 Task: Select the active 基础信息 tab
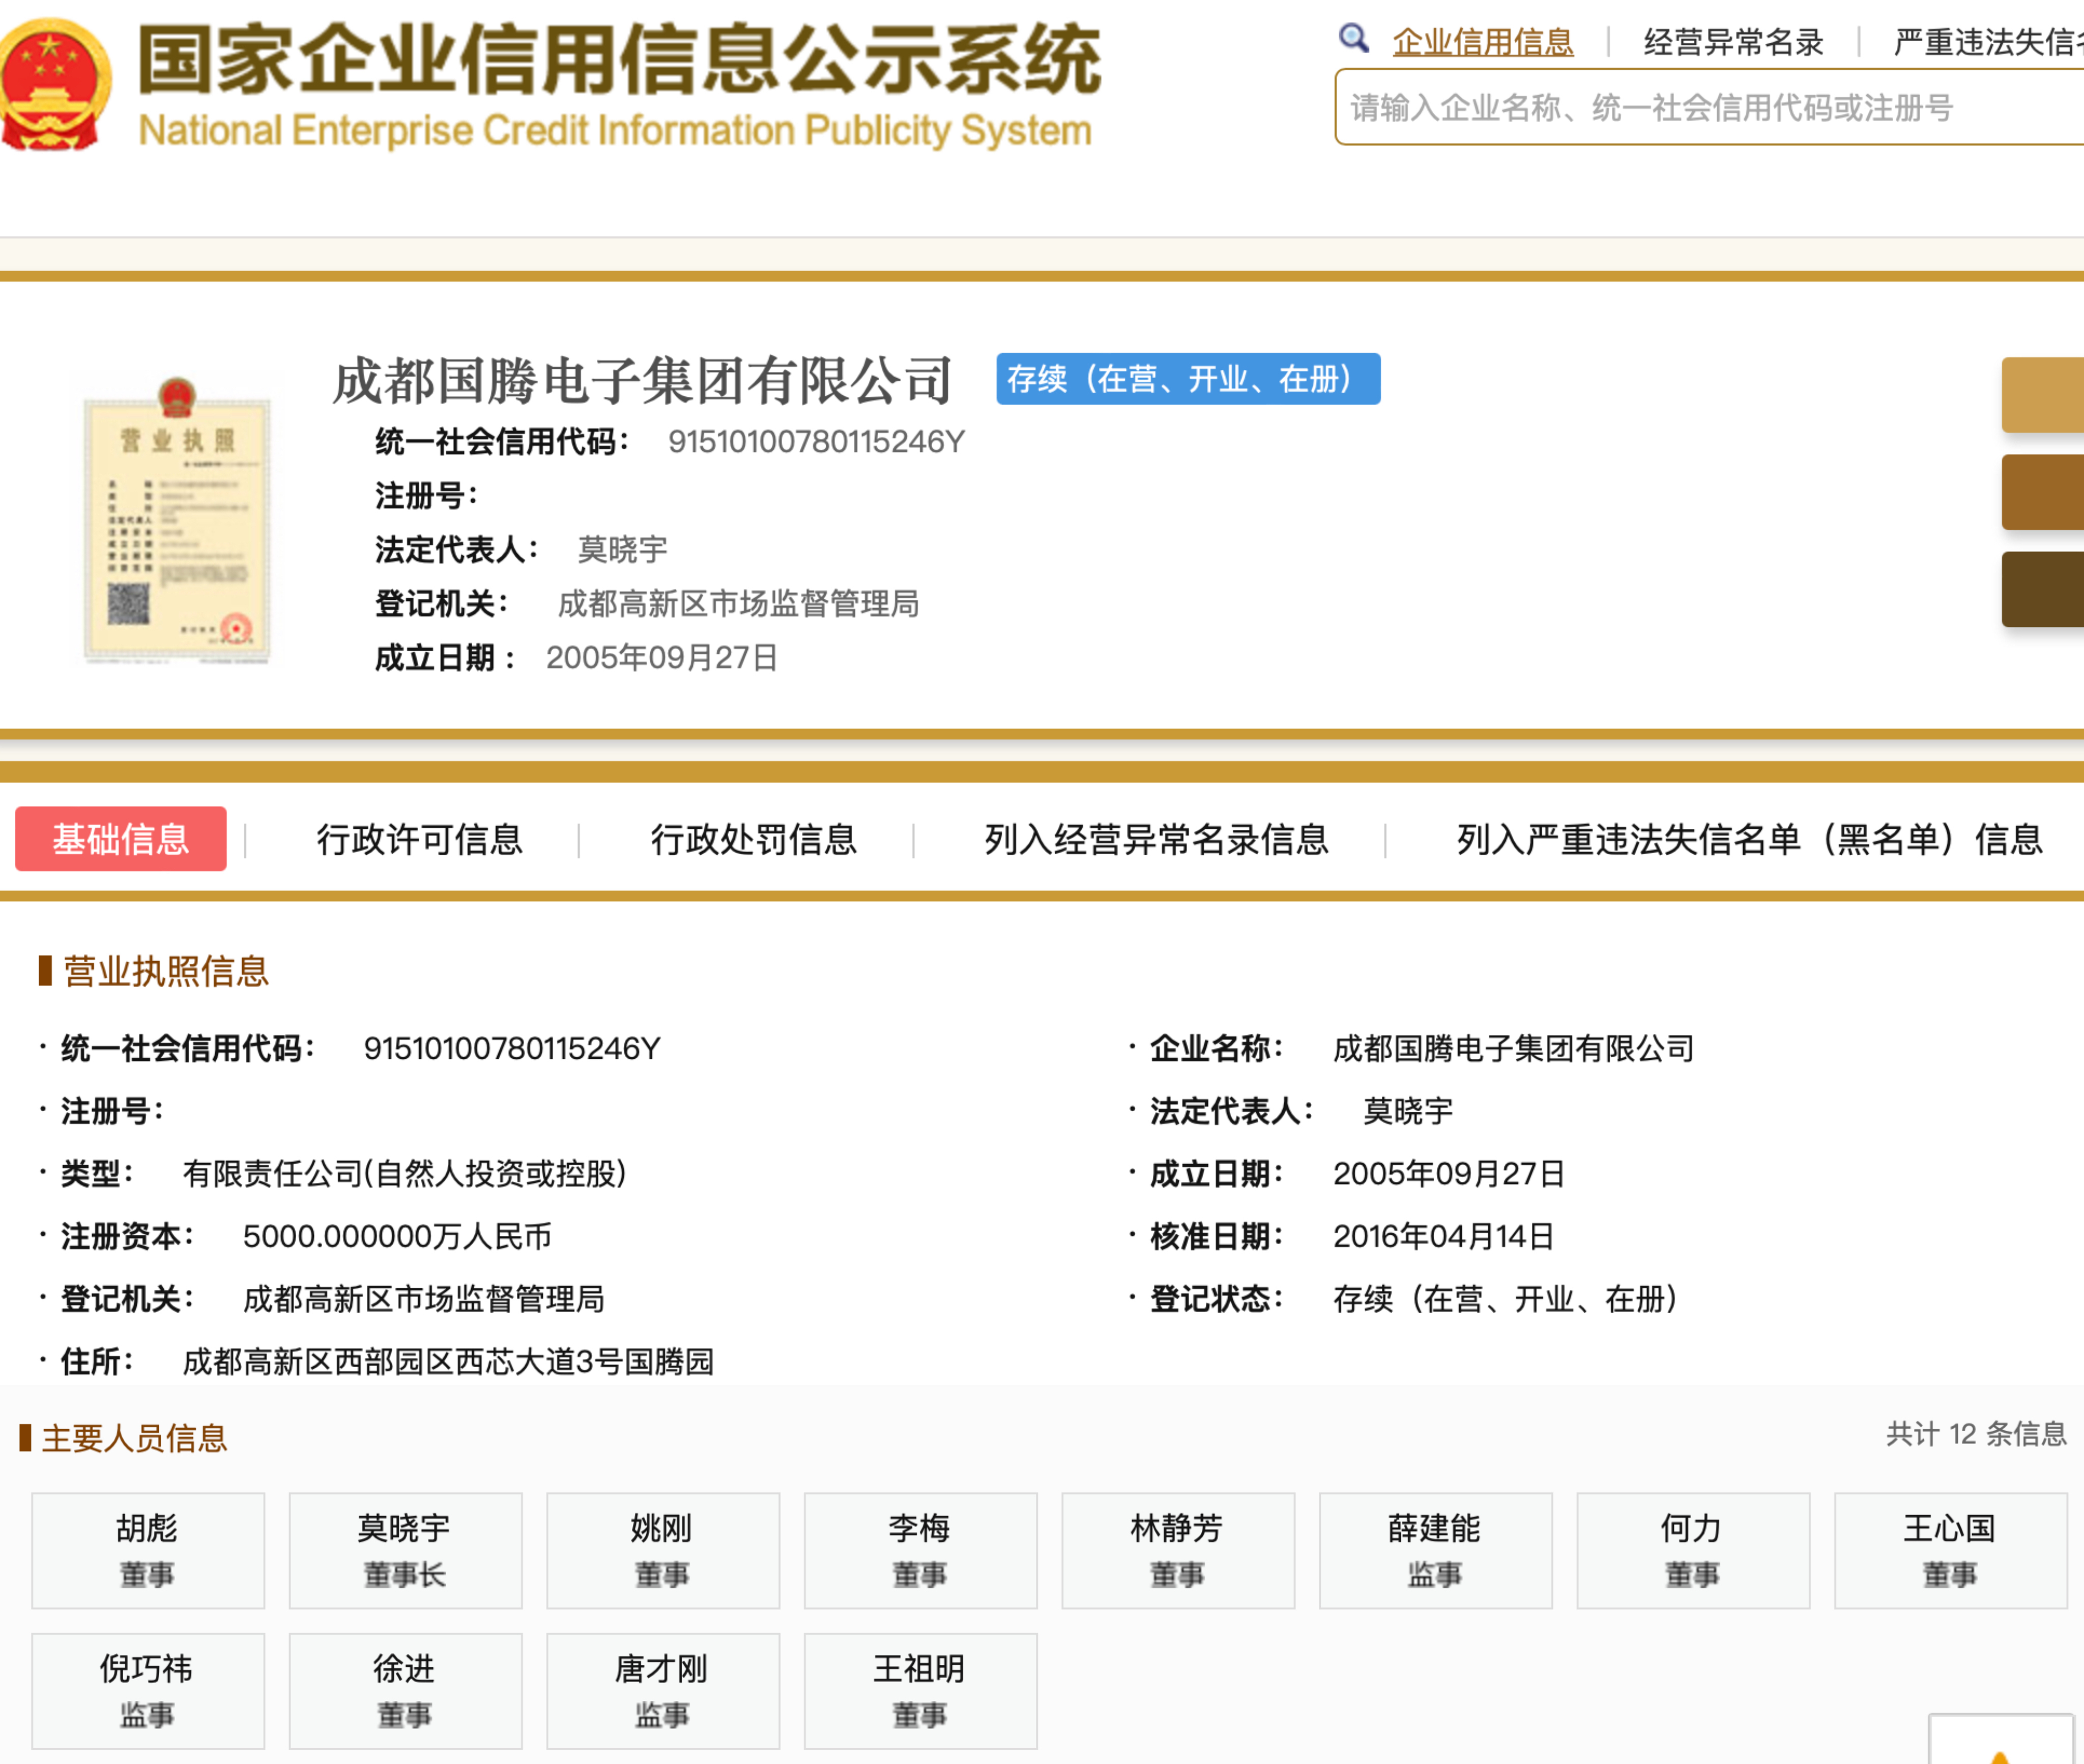click(x=120, y=840)
